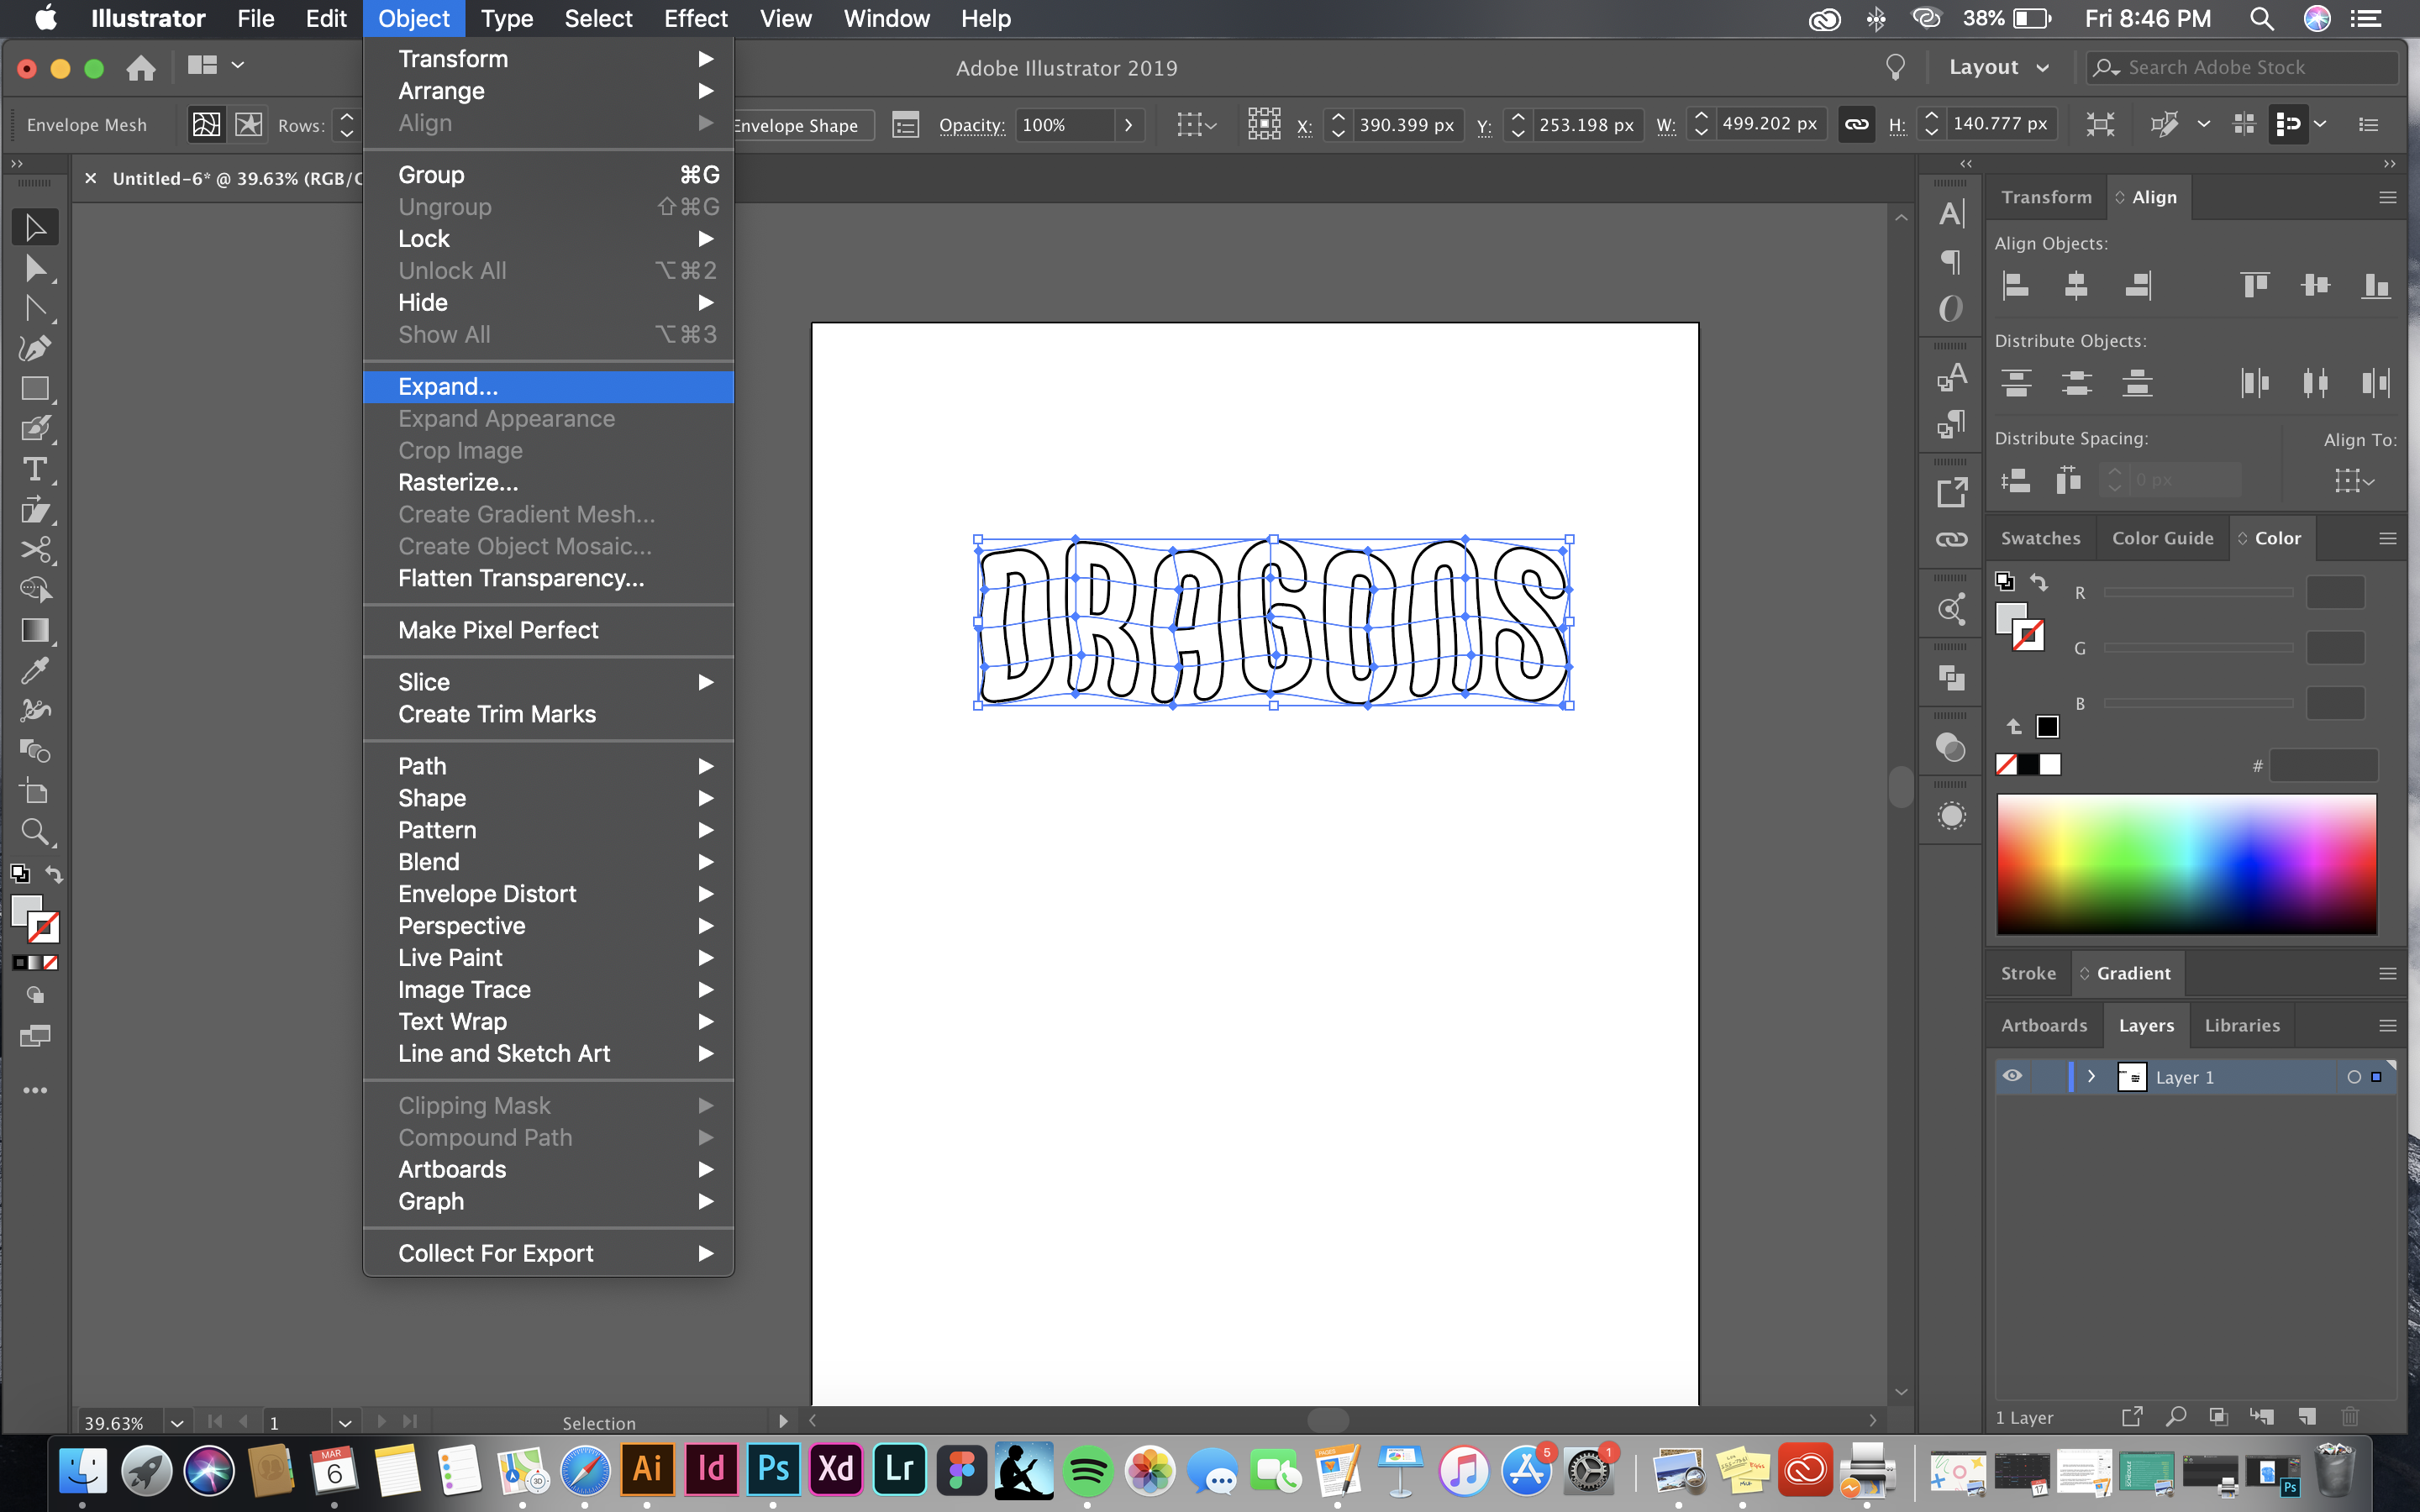The width and height of the screenshot is (2420, 1512).
Task: Switch to Libraries tab
Action: coord(2242,1025)
